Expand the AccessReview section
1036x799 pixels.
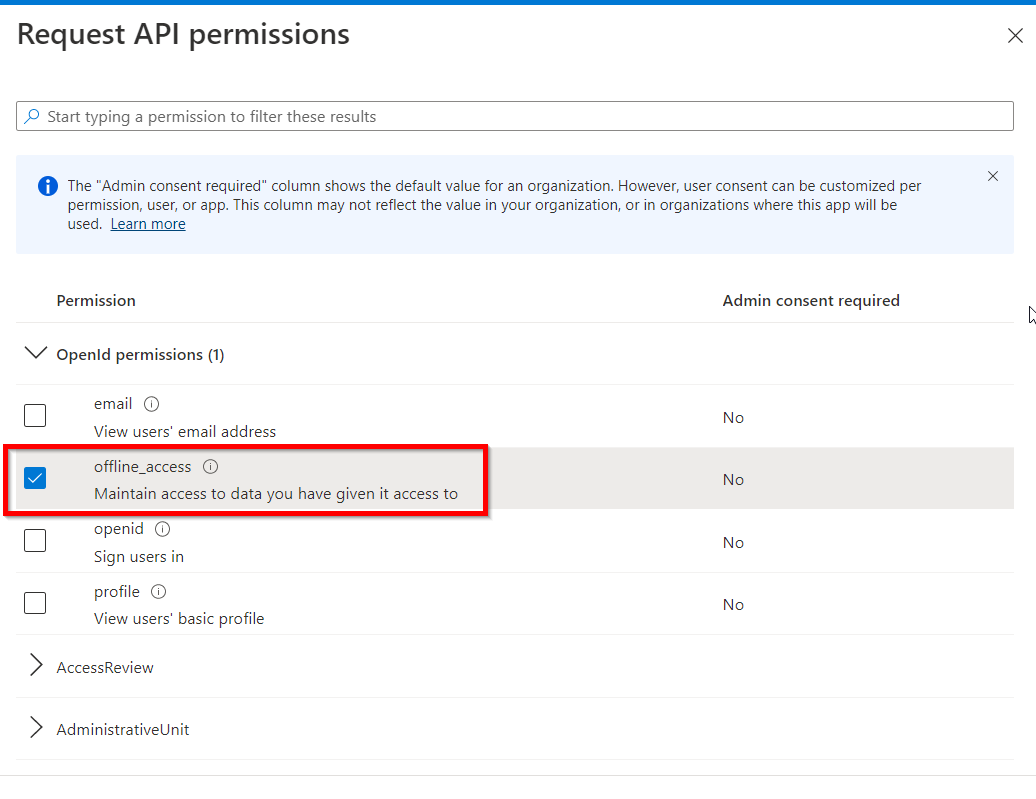(x=36, y=666)
